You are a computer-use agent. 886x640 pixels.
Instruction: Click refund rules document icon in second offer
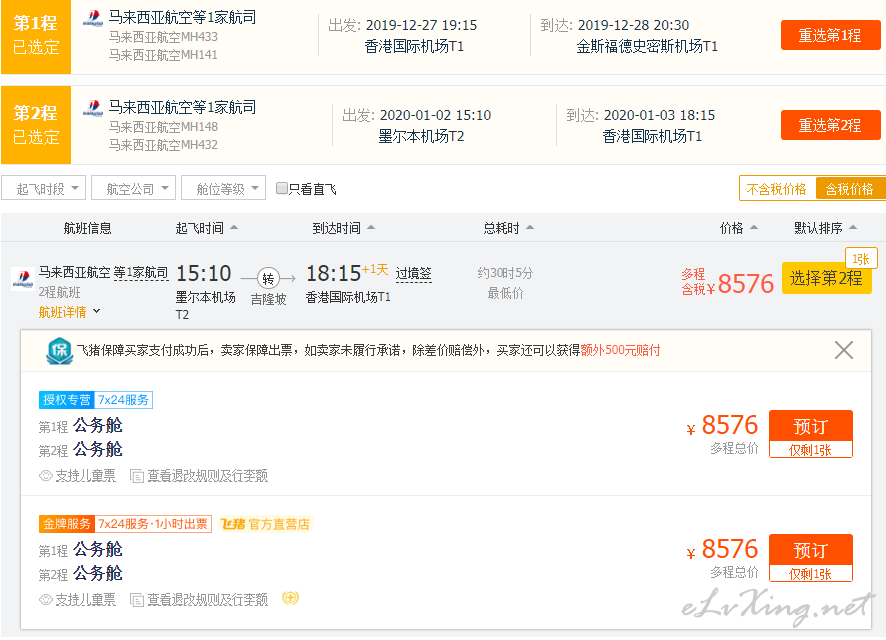(x=137, y=600)
